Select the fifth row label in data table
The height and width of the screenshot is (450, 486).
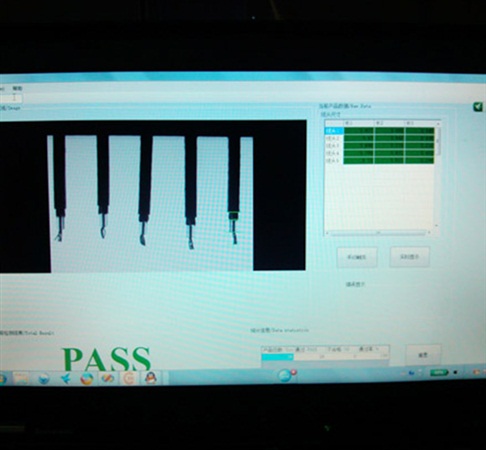334,161
